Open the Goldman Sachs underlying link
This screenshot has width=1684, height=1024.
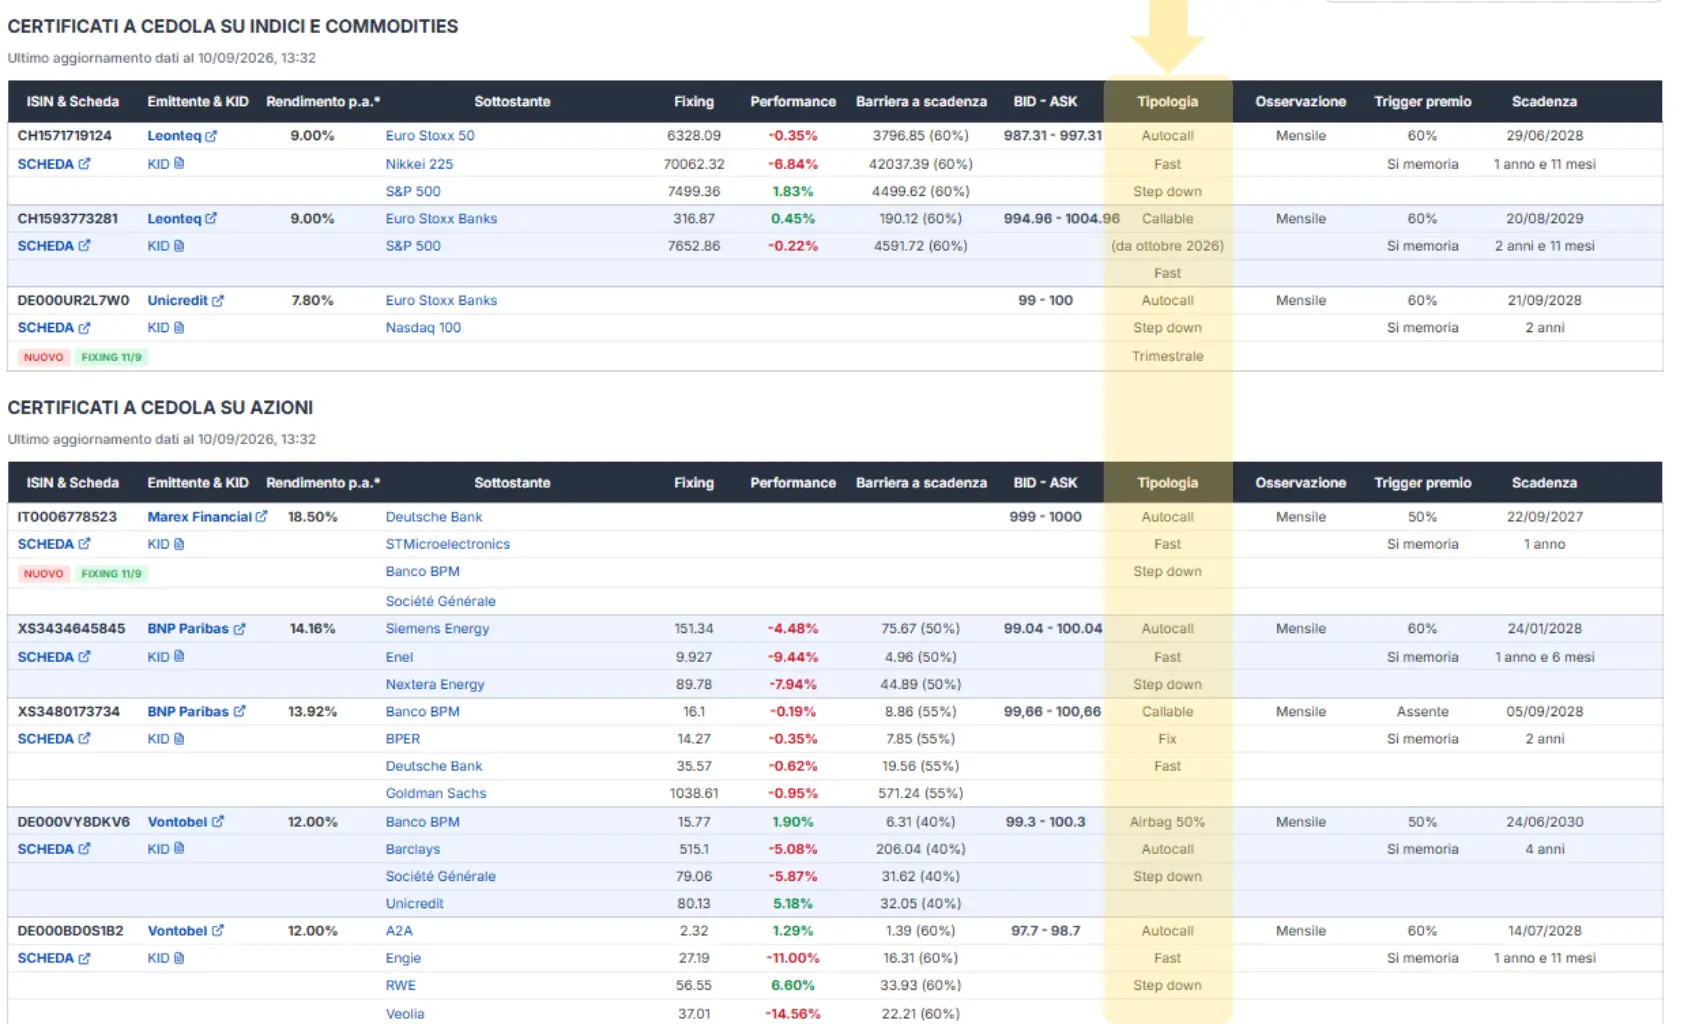click(436, 794)
